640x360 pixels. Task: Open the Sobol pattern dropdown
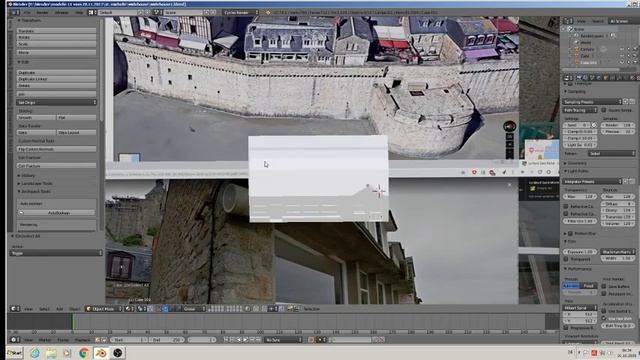[x=611, y=153]
